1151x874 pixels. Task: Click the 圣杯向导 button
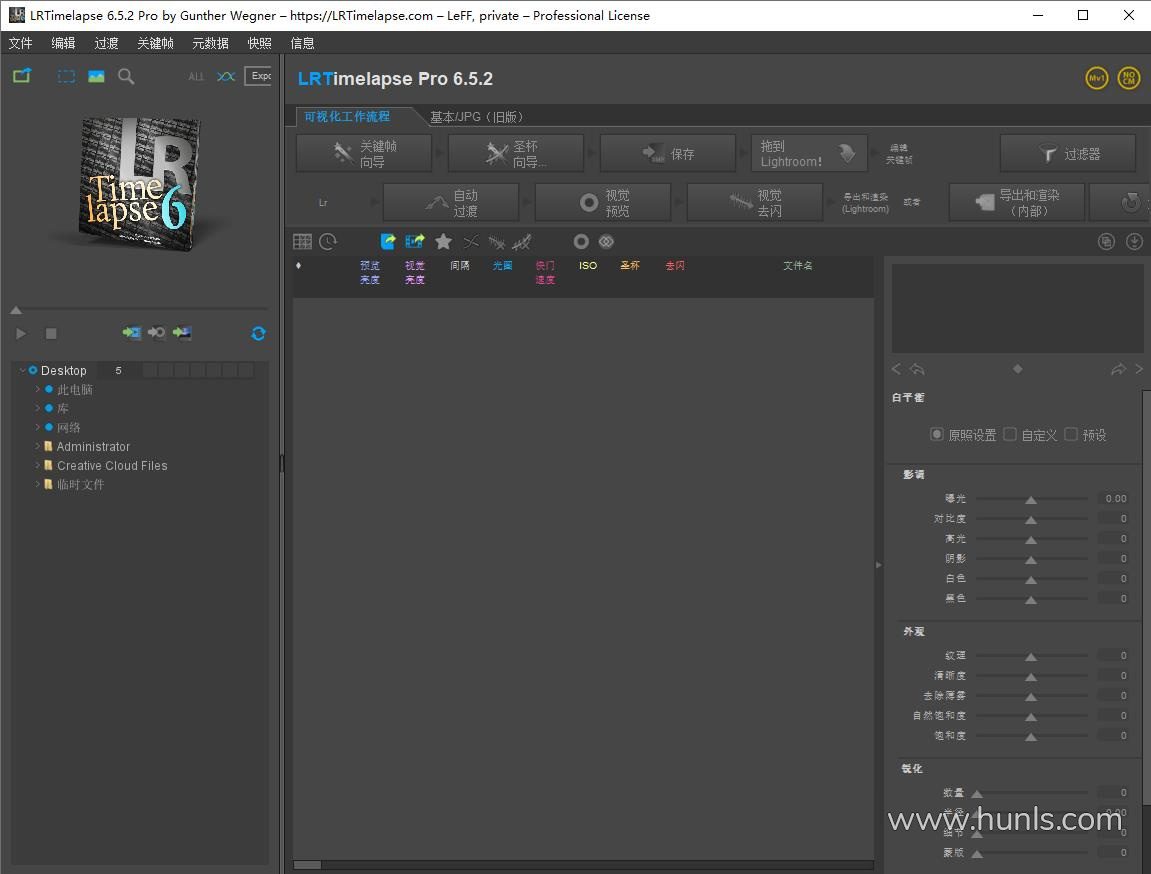pos(516,153)
